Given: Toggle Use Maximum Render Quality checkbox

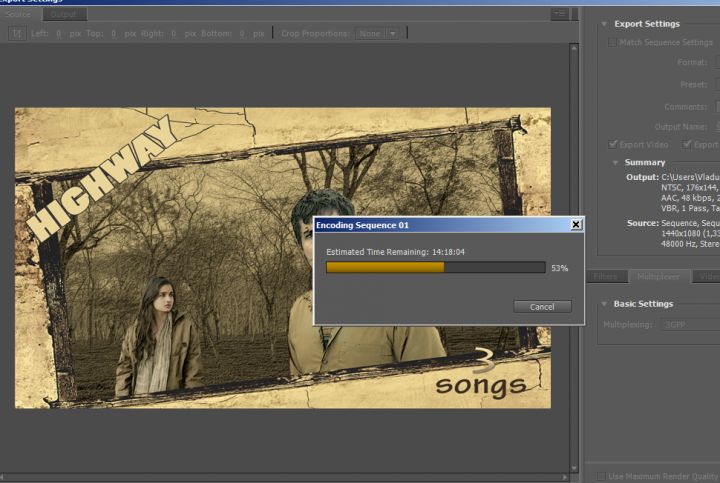Looking at the screenshot, I should (601, 476).
